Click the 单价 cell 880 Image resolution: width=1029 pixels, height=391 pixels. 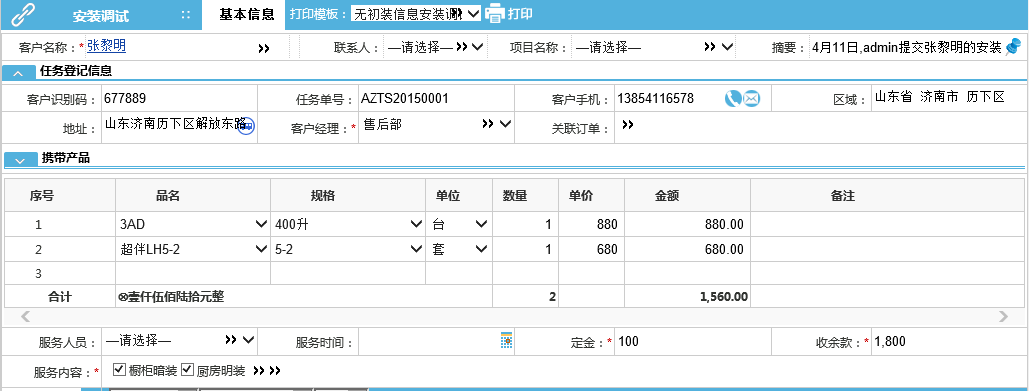[x=591, y=224]
